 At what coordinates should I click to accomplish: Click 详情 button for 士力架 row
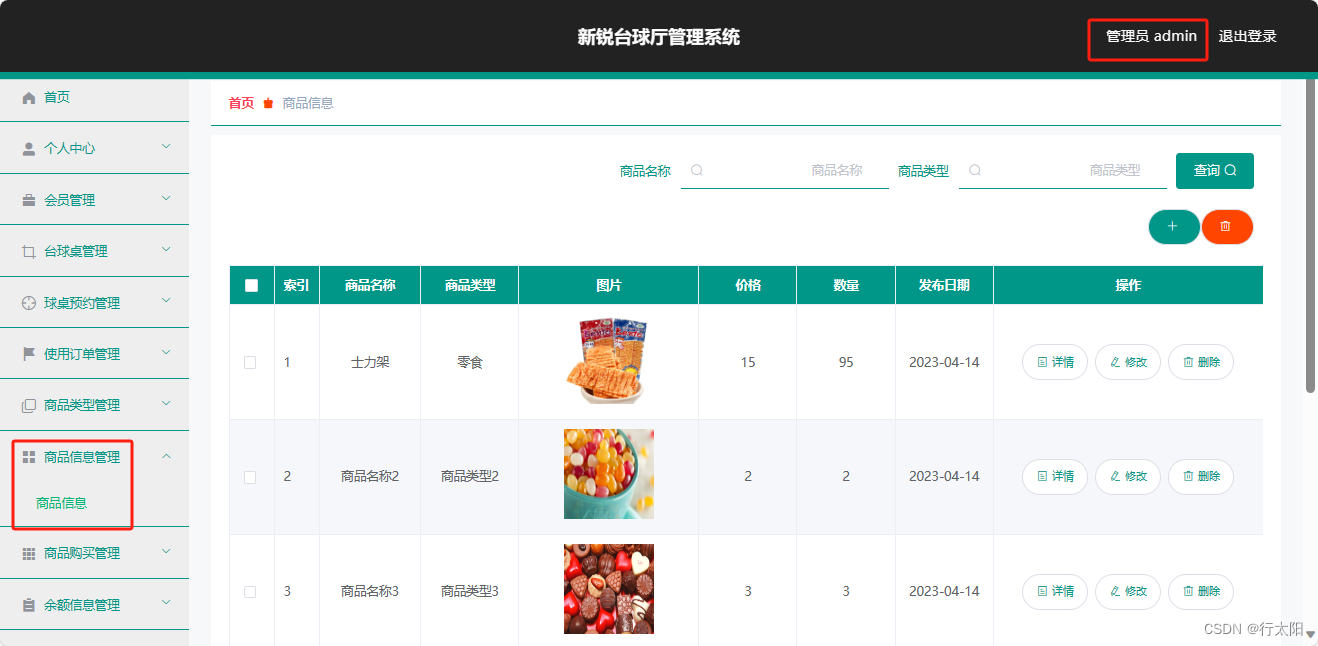pyautogui.click(x=1055, y=362)
